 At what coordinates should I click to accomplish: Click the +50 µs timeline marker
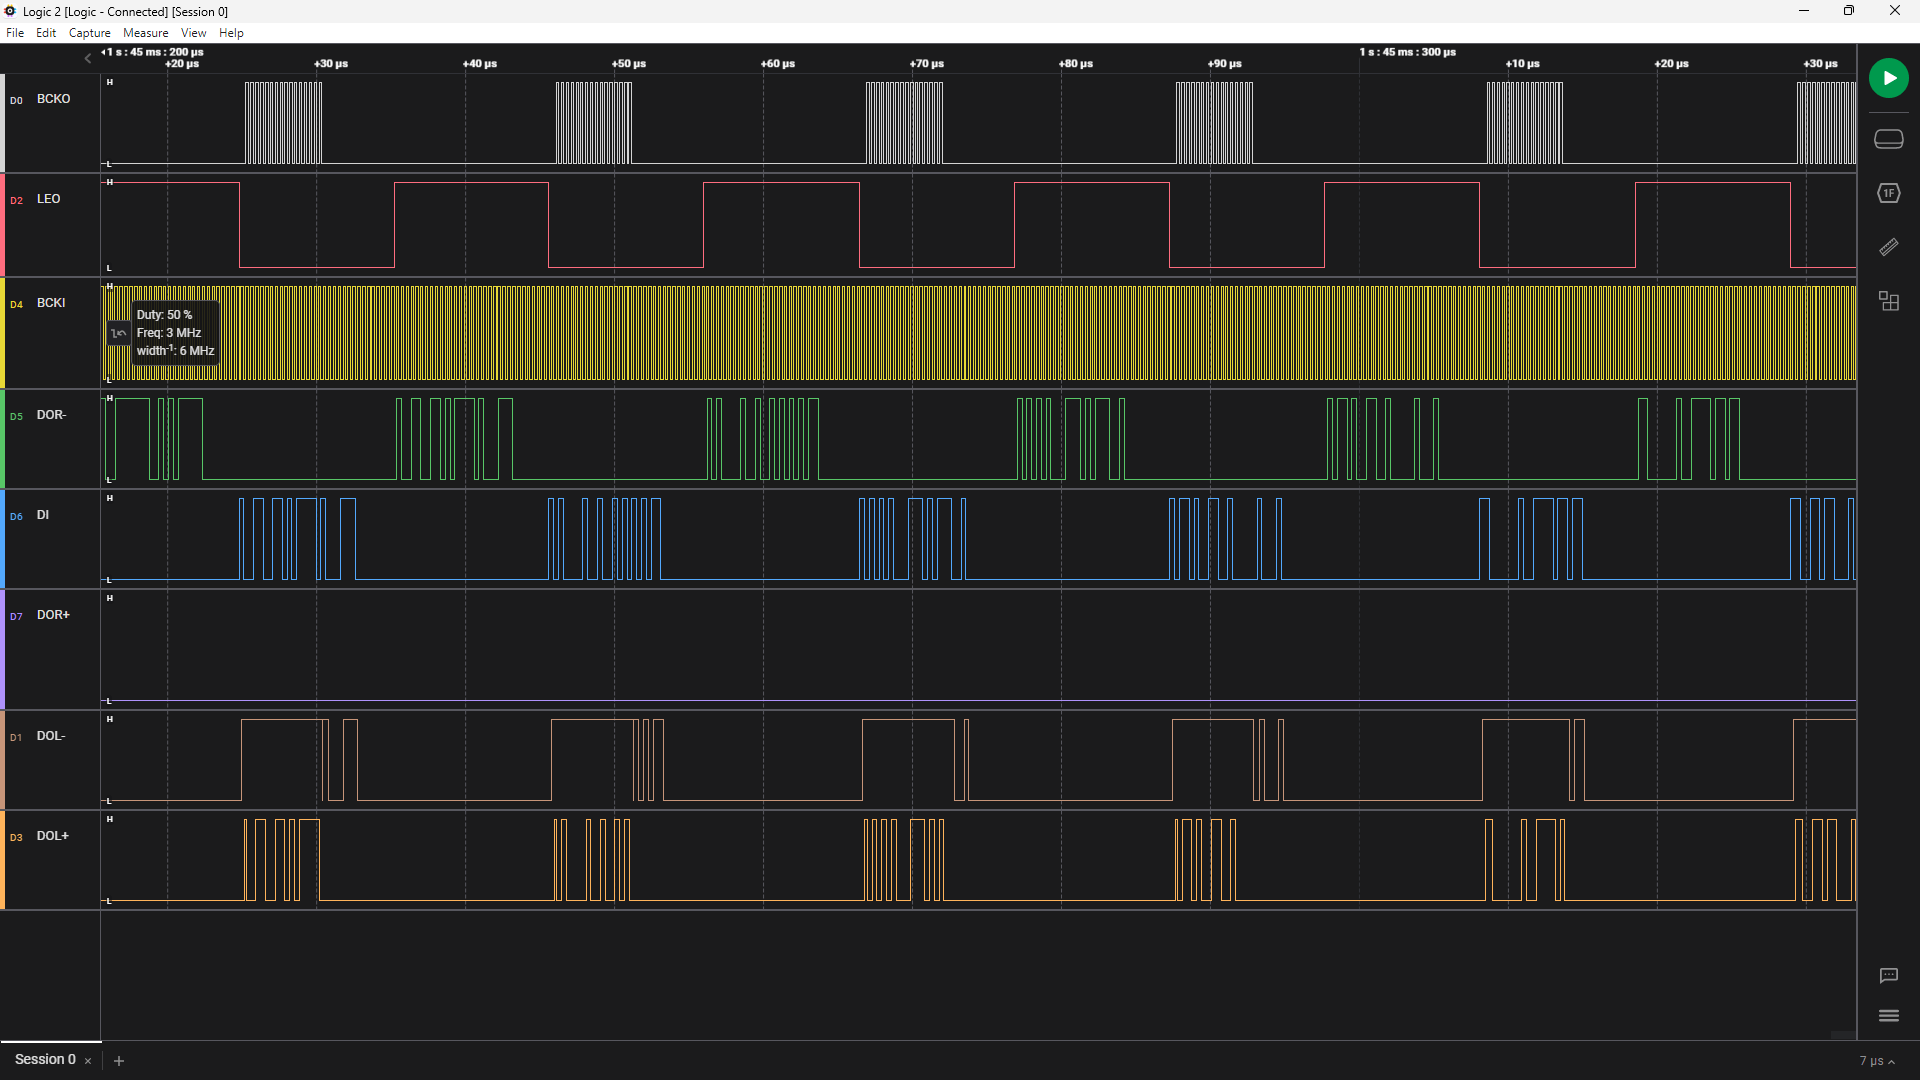click(x=629, y=64)
